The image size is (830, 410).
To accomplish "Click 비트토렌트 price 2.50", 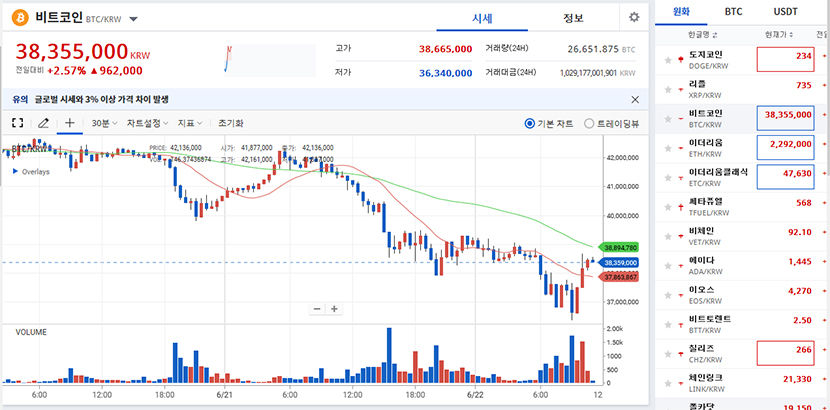I will [802, 320].
